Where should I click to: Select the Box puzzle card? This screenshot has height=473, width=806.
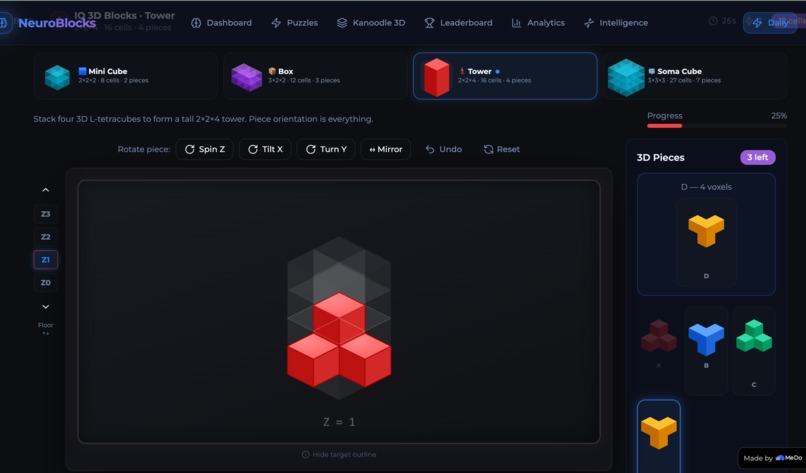tap(316, 76)
